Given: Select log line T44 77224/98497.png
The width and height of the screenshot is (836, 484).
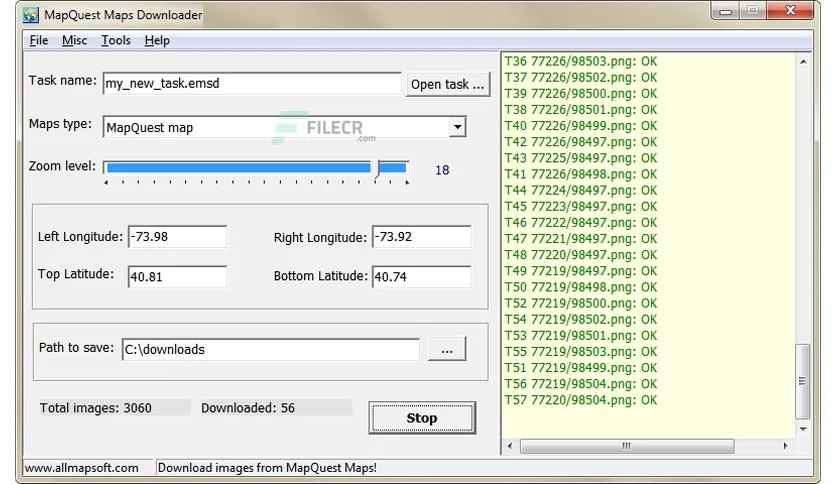Looking at the screenshot, I should click(581, 190).
